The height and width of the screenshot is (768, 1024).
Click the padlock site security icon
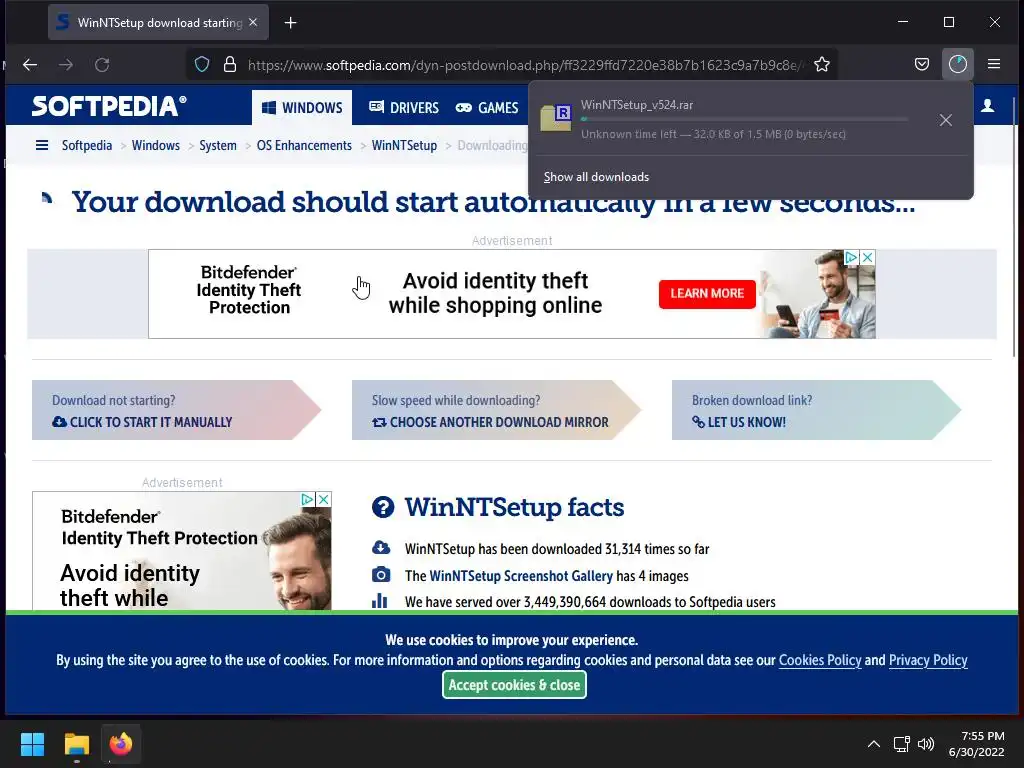[230, 65]
